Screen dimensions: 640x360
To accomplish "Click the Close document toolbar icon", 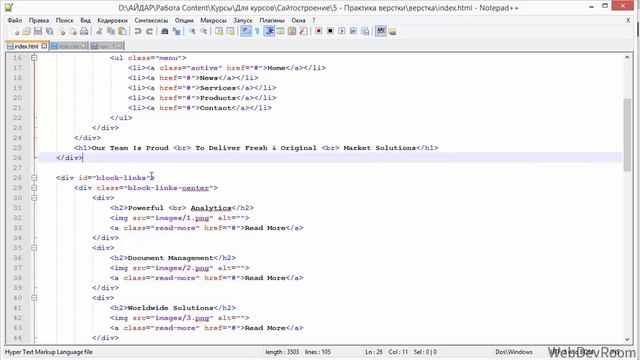I will (x=62, y=31).
